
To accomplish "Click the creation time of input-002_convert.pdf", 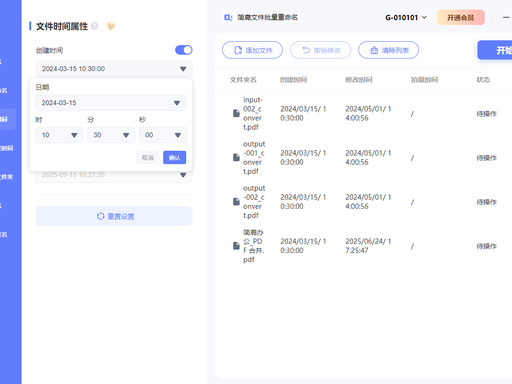I will 303,113.
